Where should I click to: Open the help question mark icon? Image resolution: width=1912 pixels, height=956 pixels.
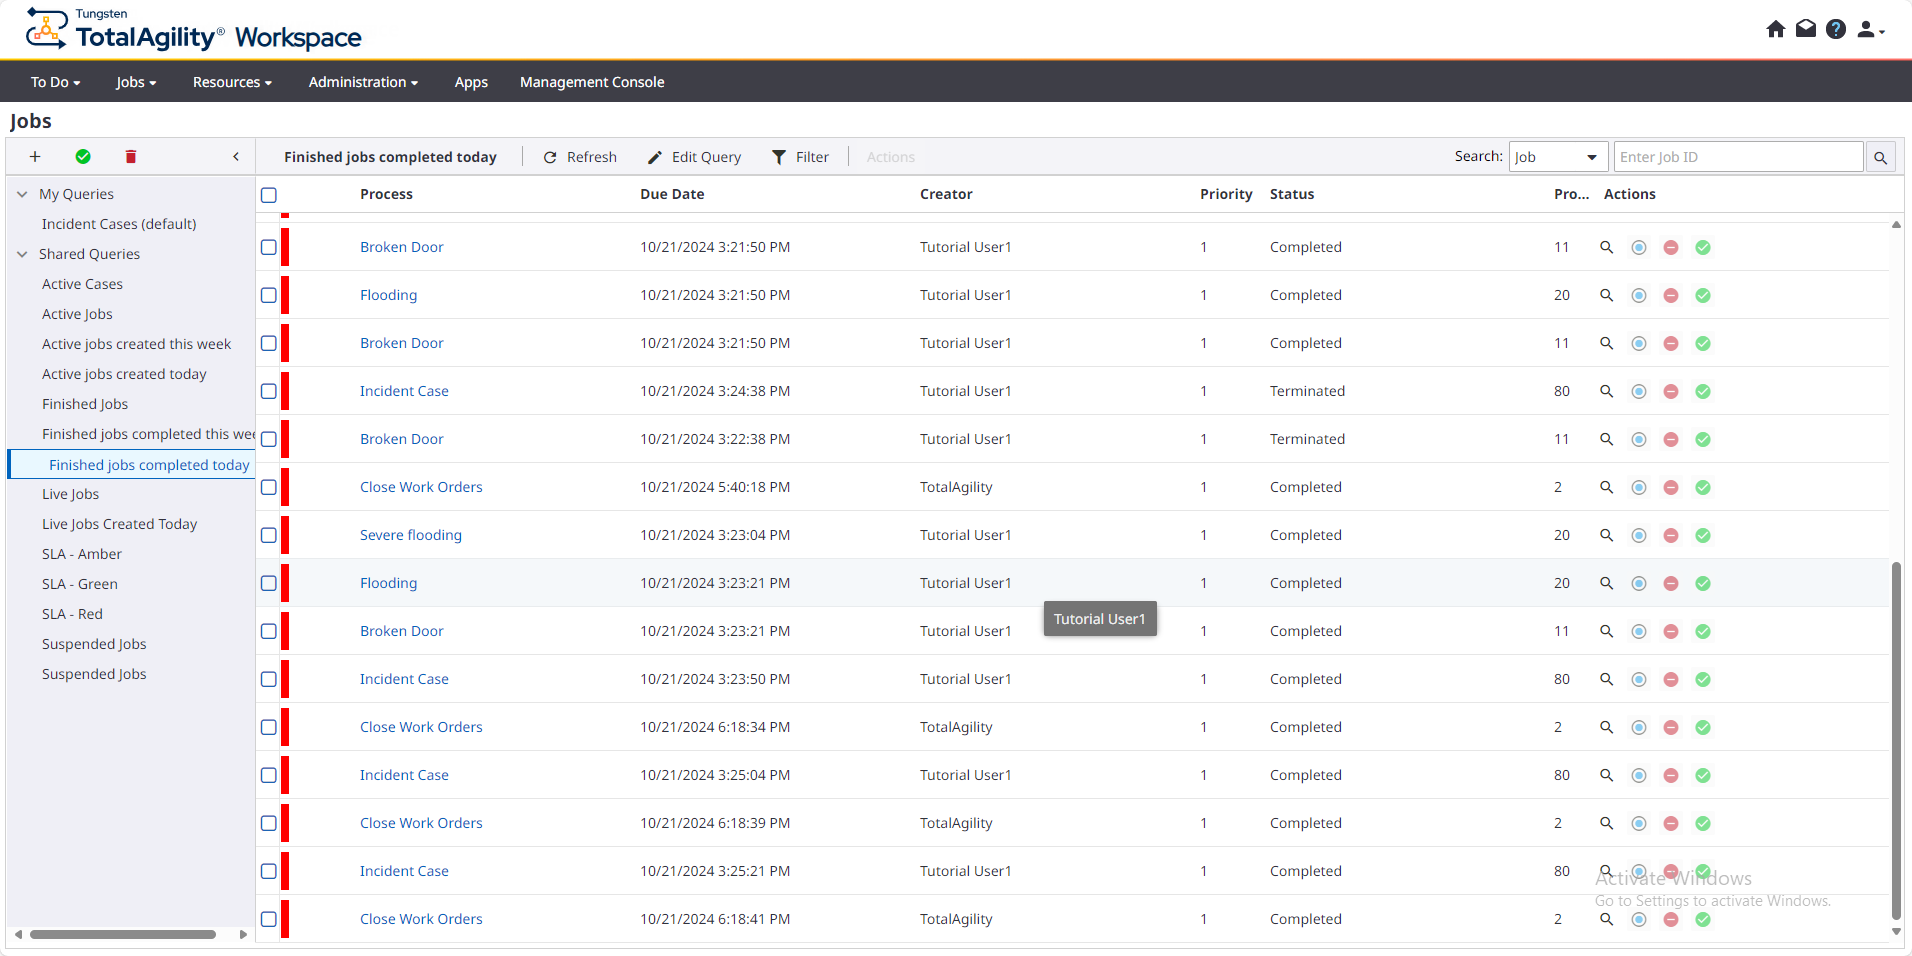pos(1835,29)
